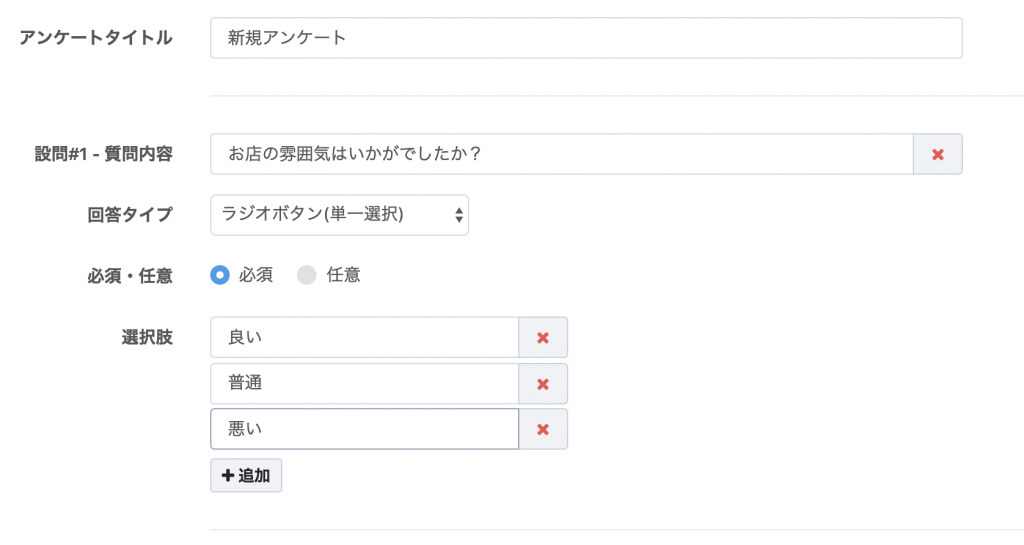Click into the question text お店の雰囲気はいかがでしたか？

562,154
